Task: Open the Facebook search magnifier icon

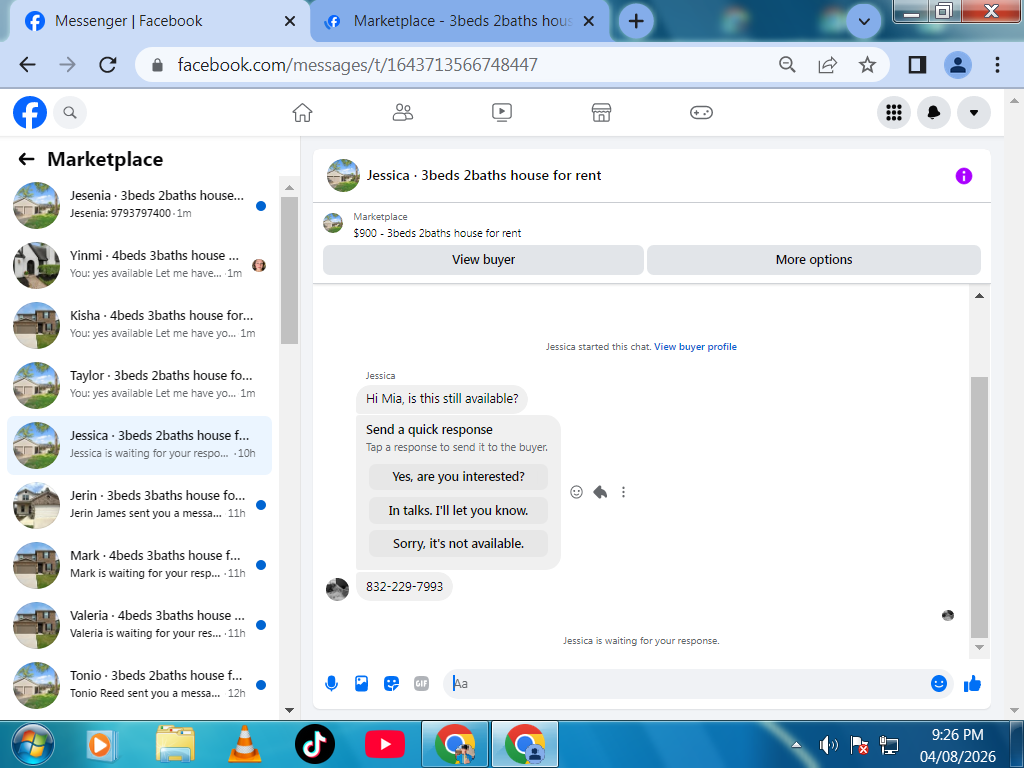Action: click(70, 112)
